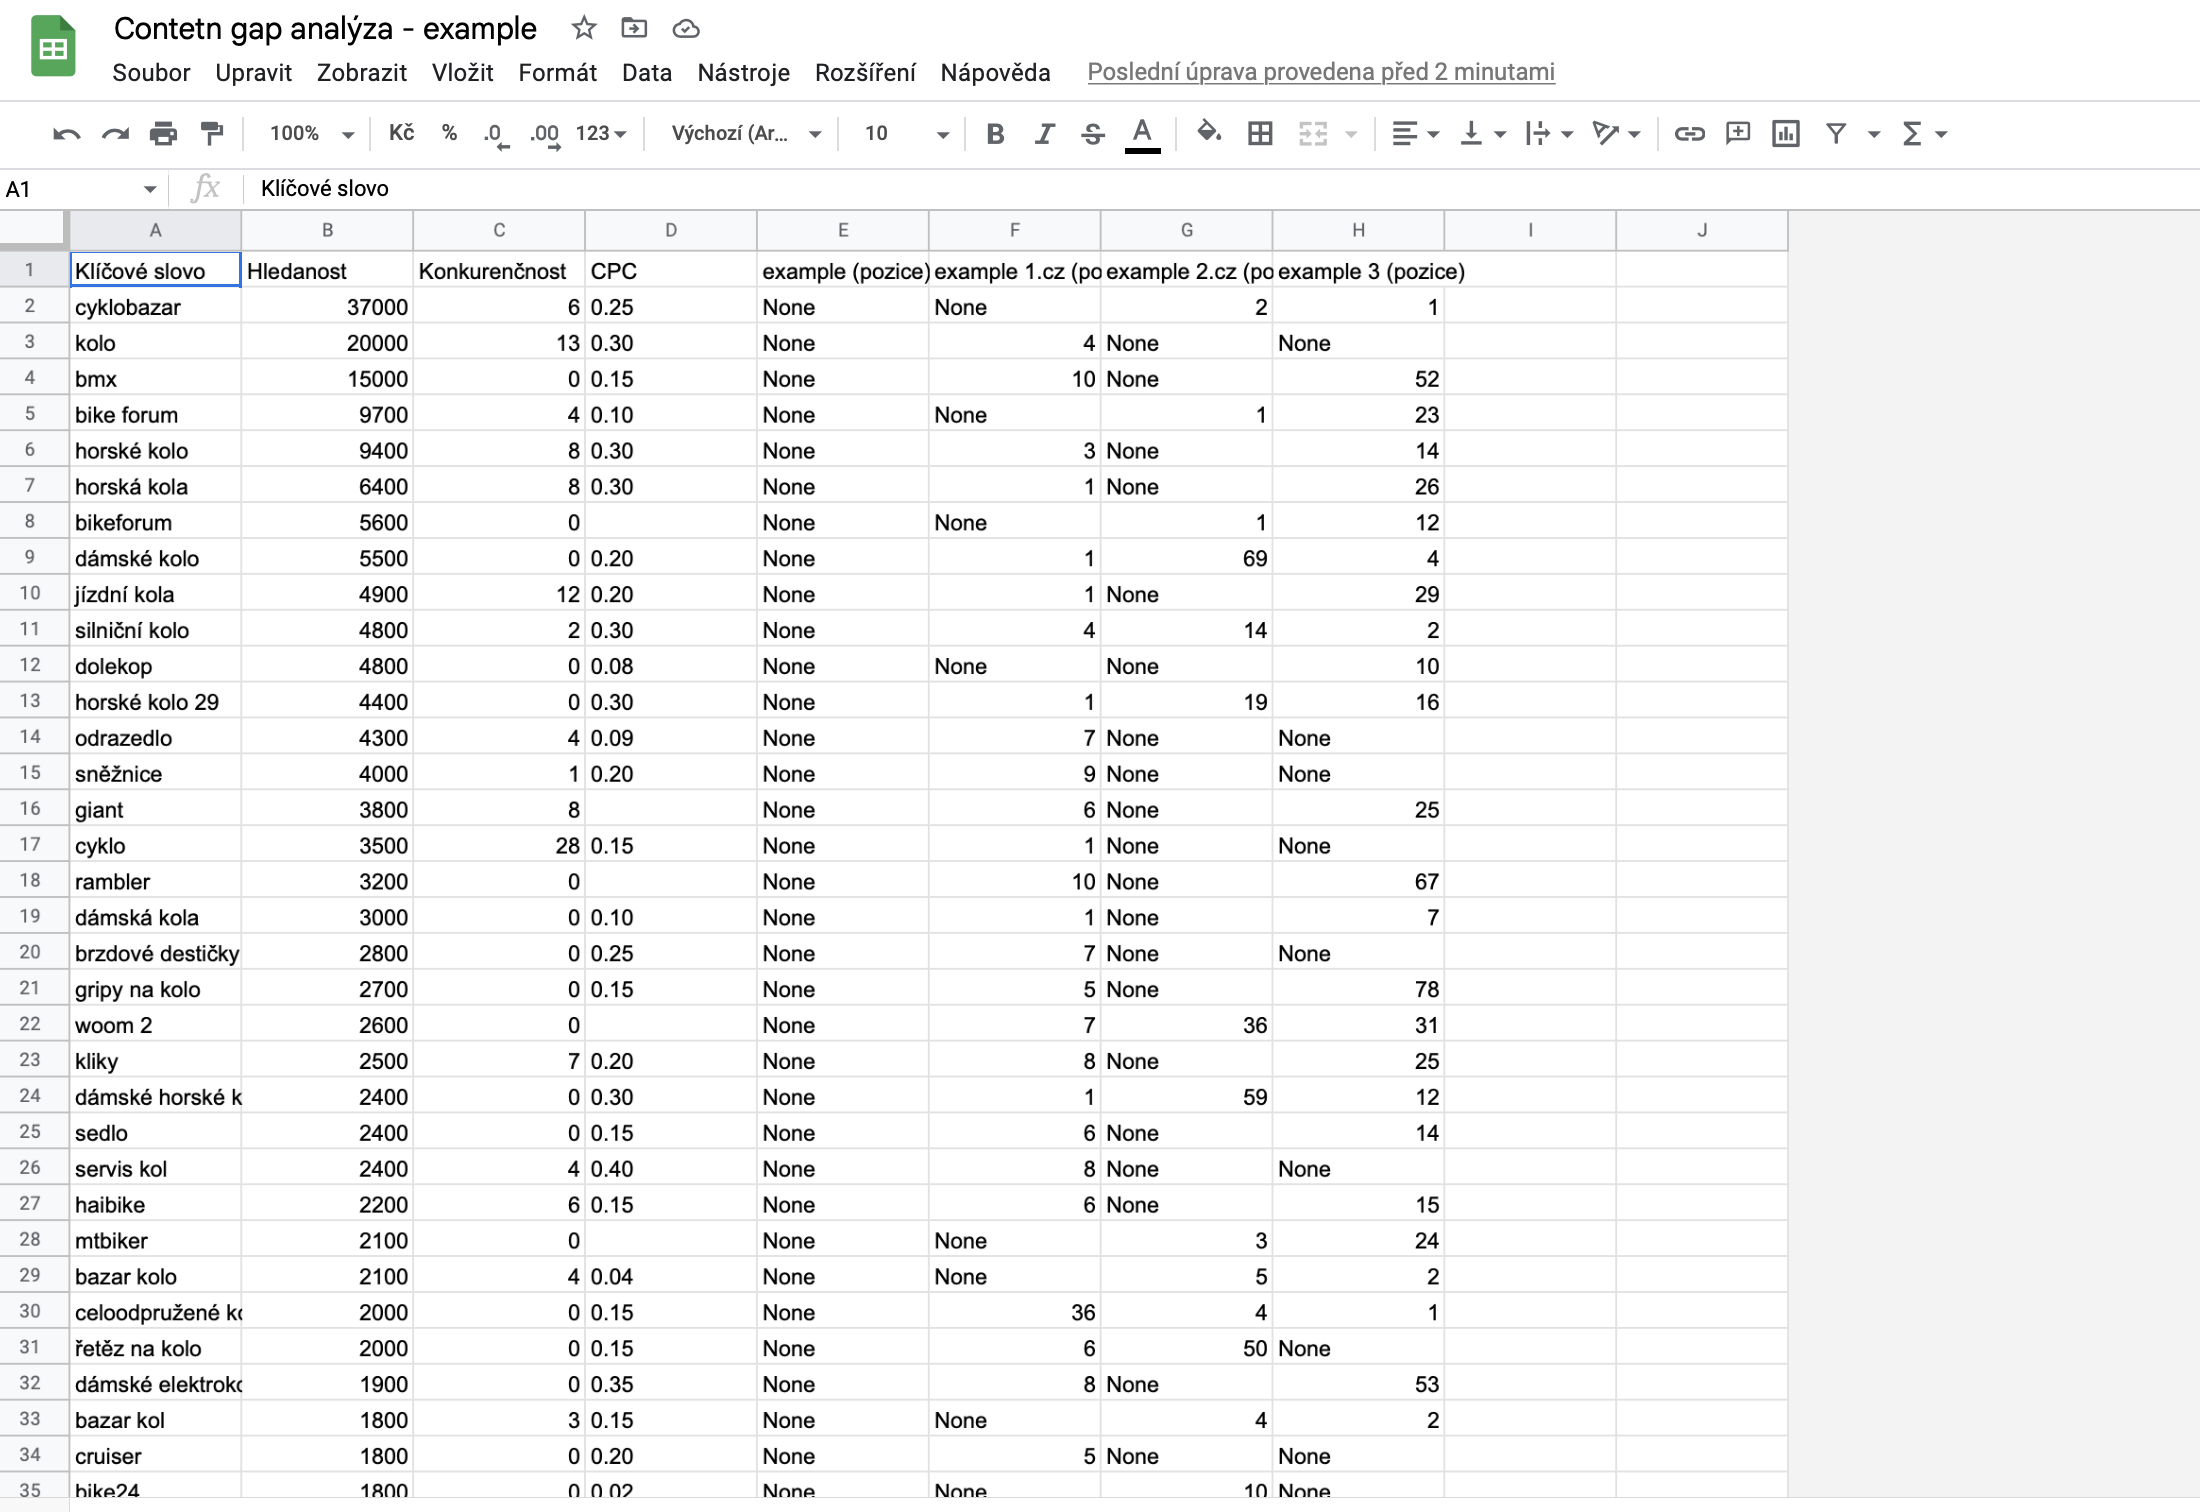
Task: Open the horizontal align dropdown
Action: [x=1414, y=134]
